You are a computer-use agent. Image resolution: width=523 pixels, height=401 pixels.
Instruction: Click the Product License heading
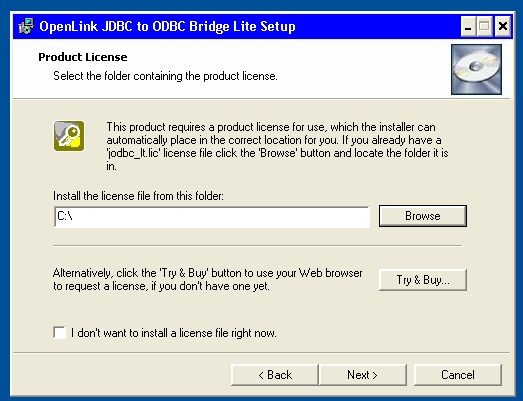click(83, 57)
